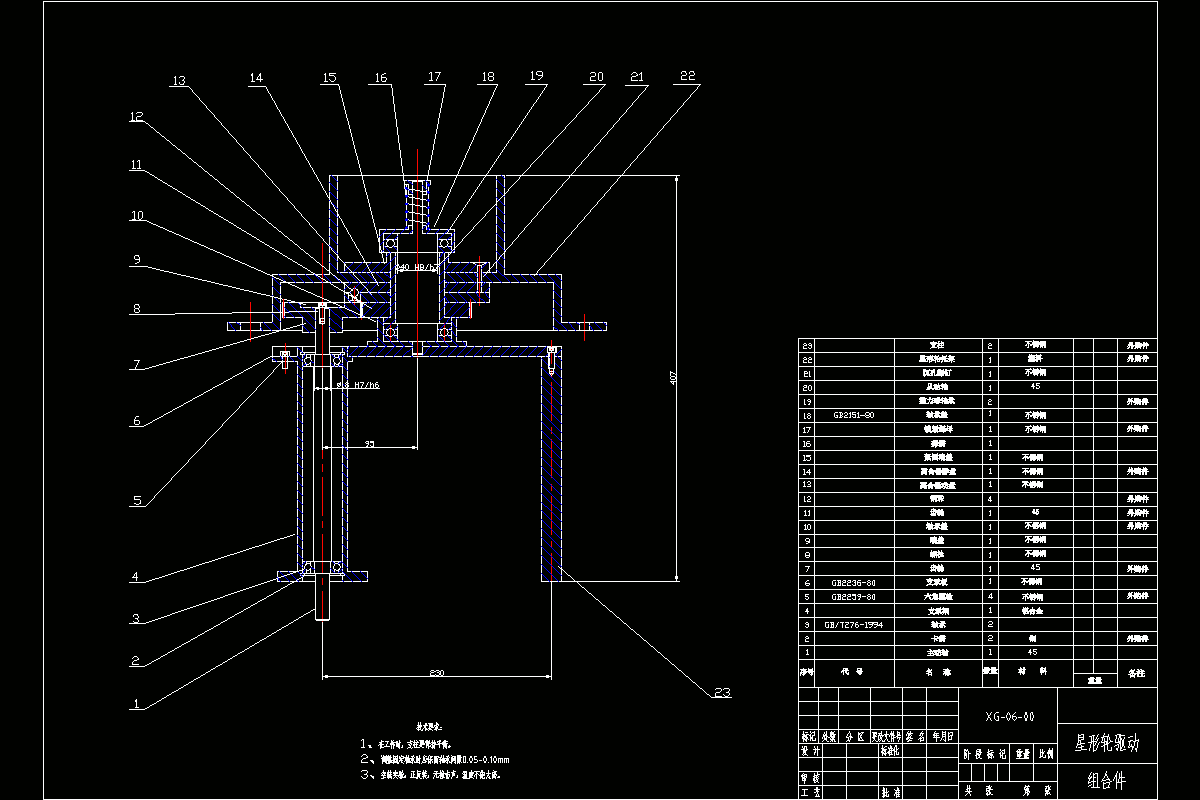Click the part callout number 19
Image resolution: width=1200 pixels, height=800 pixels.
coord(536,76)
